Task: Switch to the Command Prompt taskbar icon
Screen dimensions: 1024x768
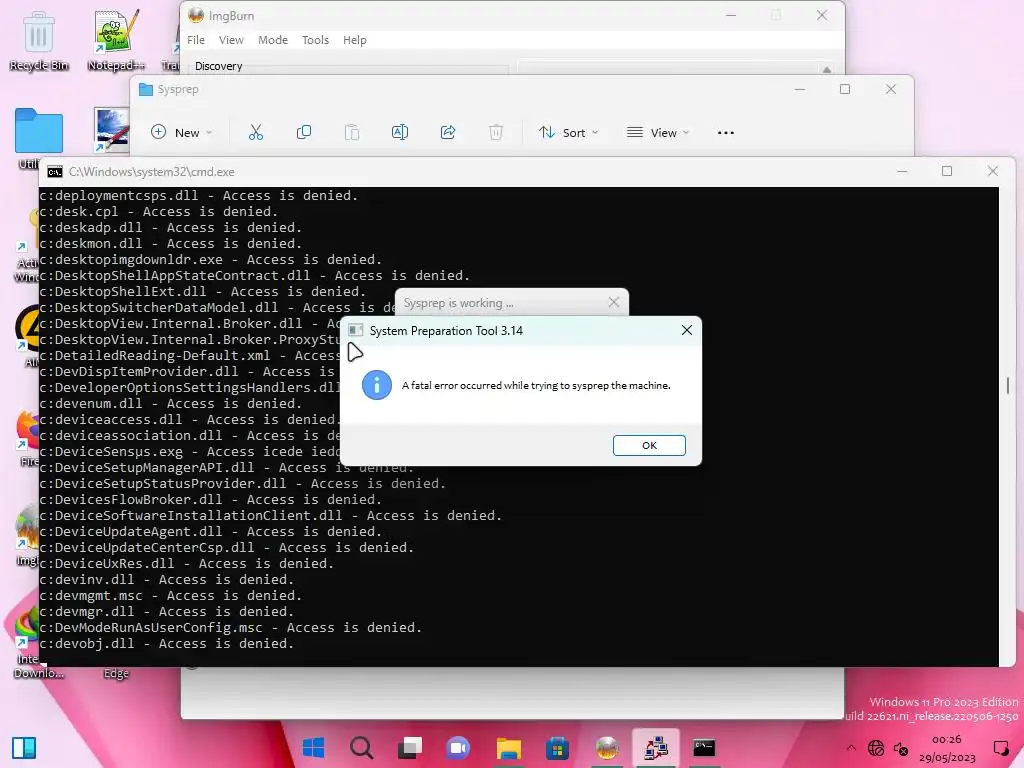Action: click(704, 748)
